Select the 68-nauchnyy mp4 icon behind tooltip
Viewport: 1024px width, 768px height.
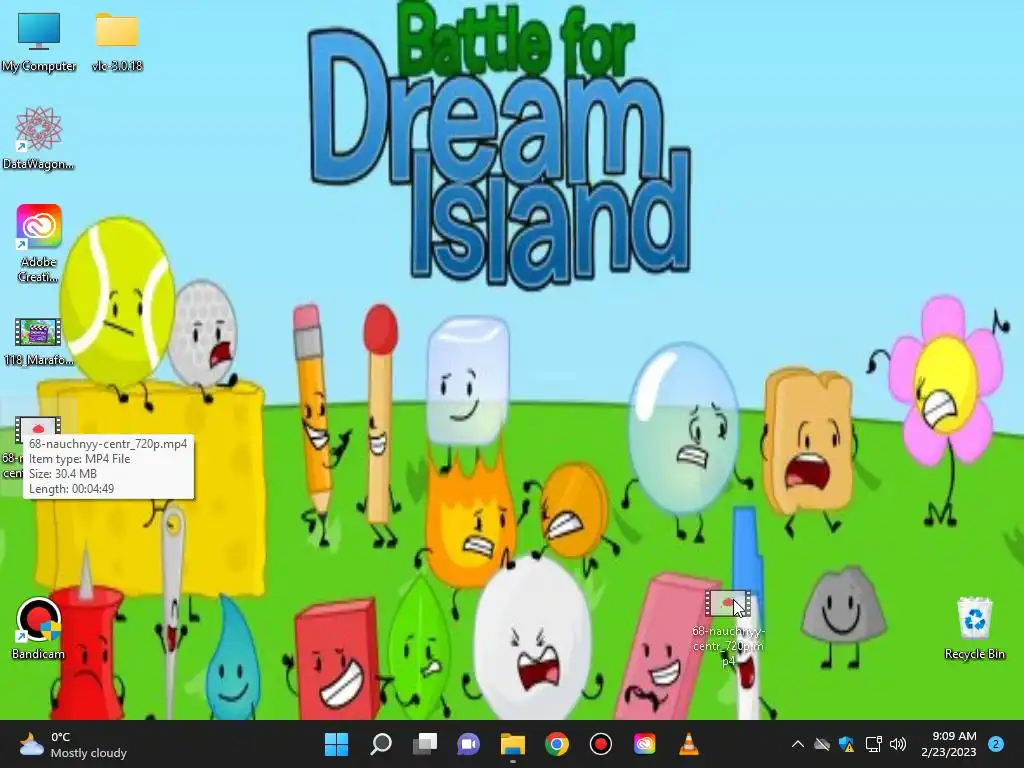point(37,428)
